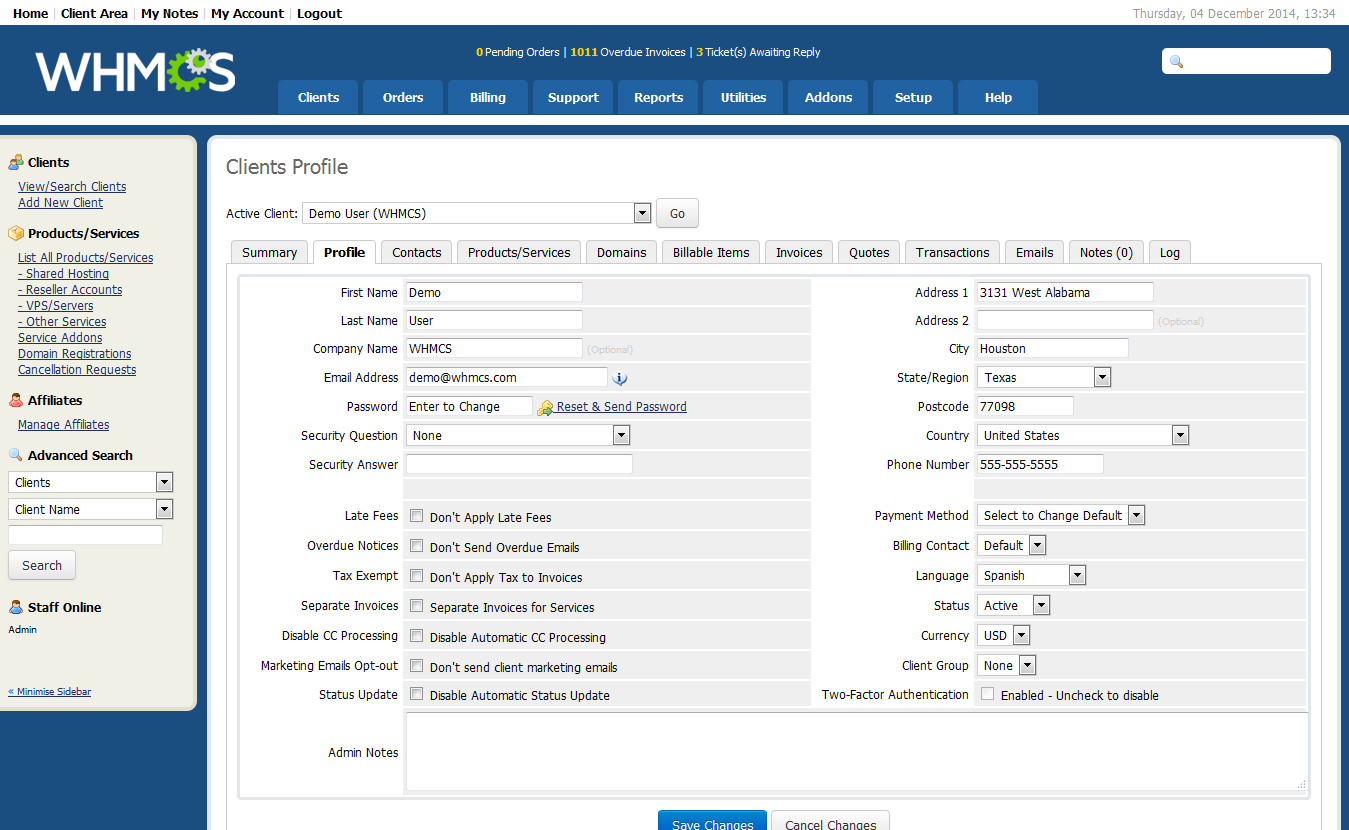This screenshot has width=1349, height=830.
Task: Check Don't send client marketing emails
Action: tap(417, 666)
